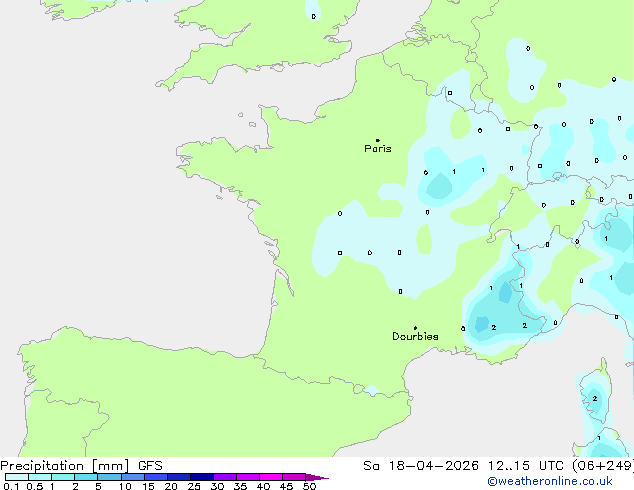Click the date 18-04-2026 text

click(x=433, y=466)
